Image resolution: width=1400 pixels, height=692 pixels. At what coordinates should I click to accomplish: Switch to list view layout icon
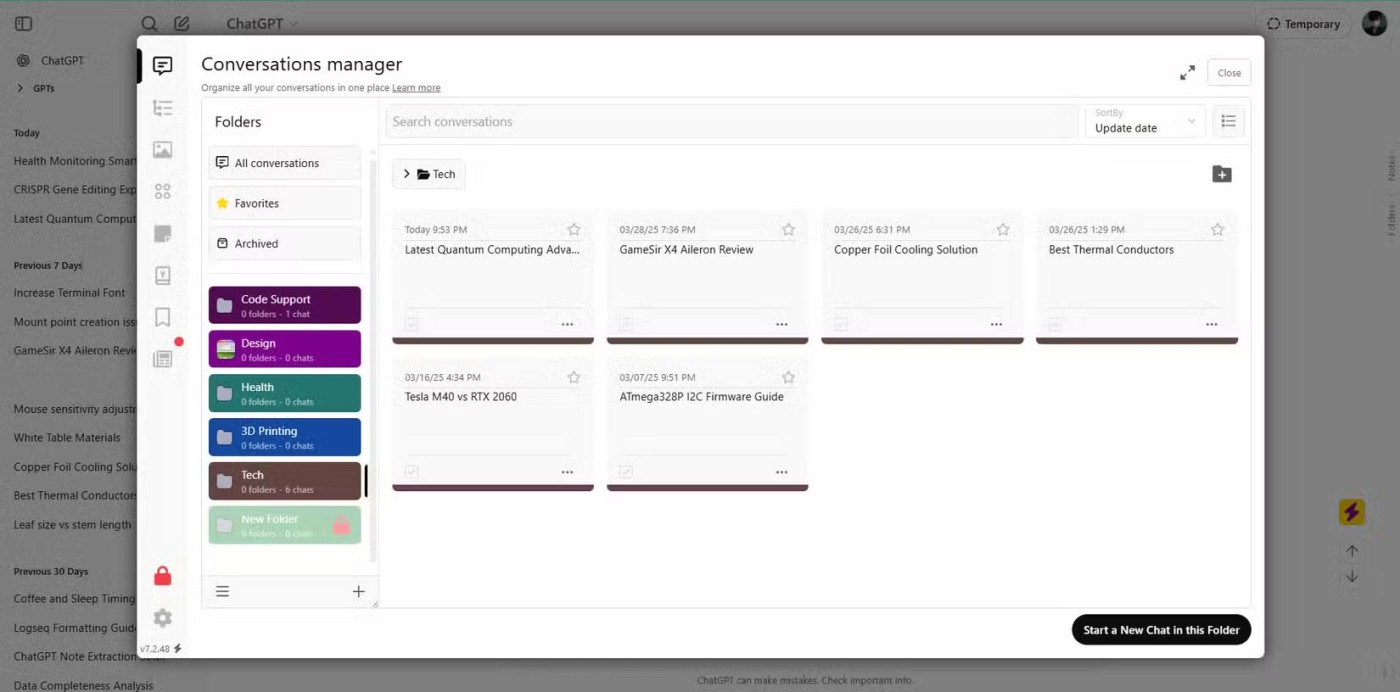(1228, 122)
